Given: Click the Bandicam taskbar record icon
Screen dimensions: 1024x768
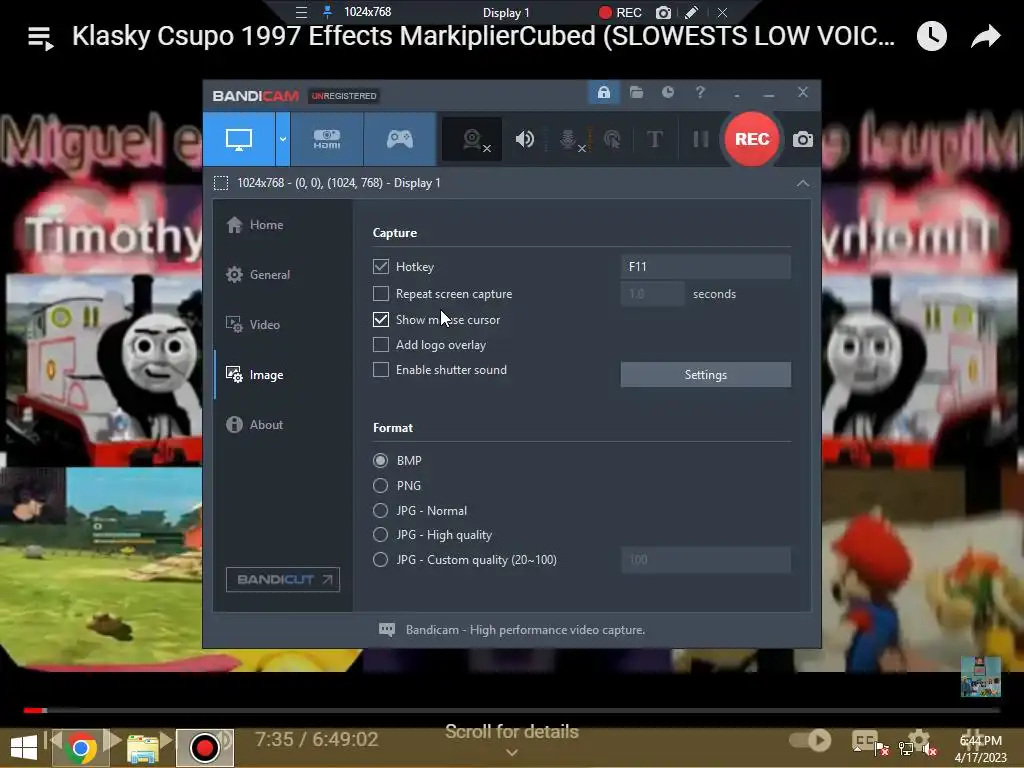Looking at the screenshot, I should point(204,748).
